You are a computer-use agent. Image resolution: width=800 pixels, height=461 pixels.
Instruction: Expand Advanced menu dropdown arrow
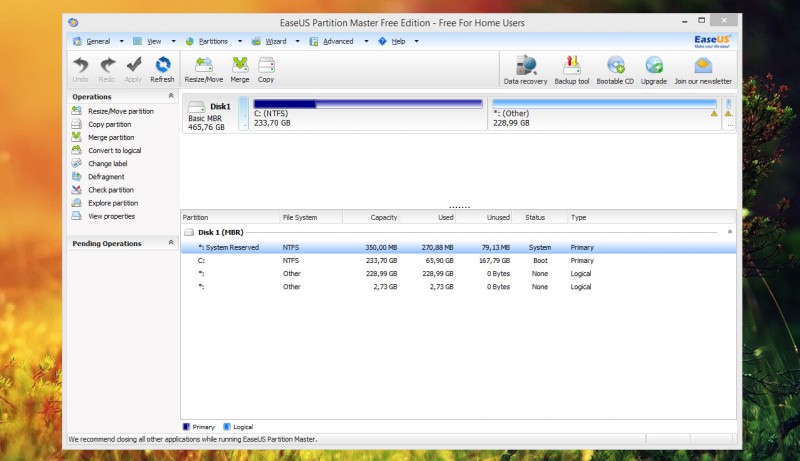click(x=366, y=41)
